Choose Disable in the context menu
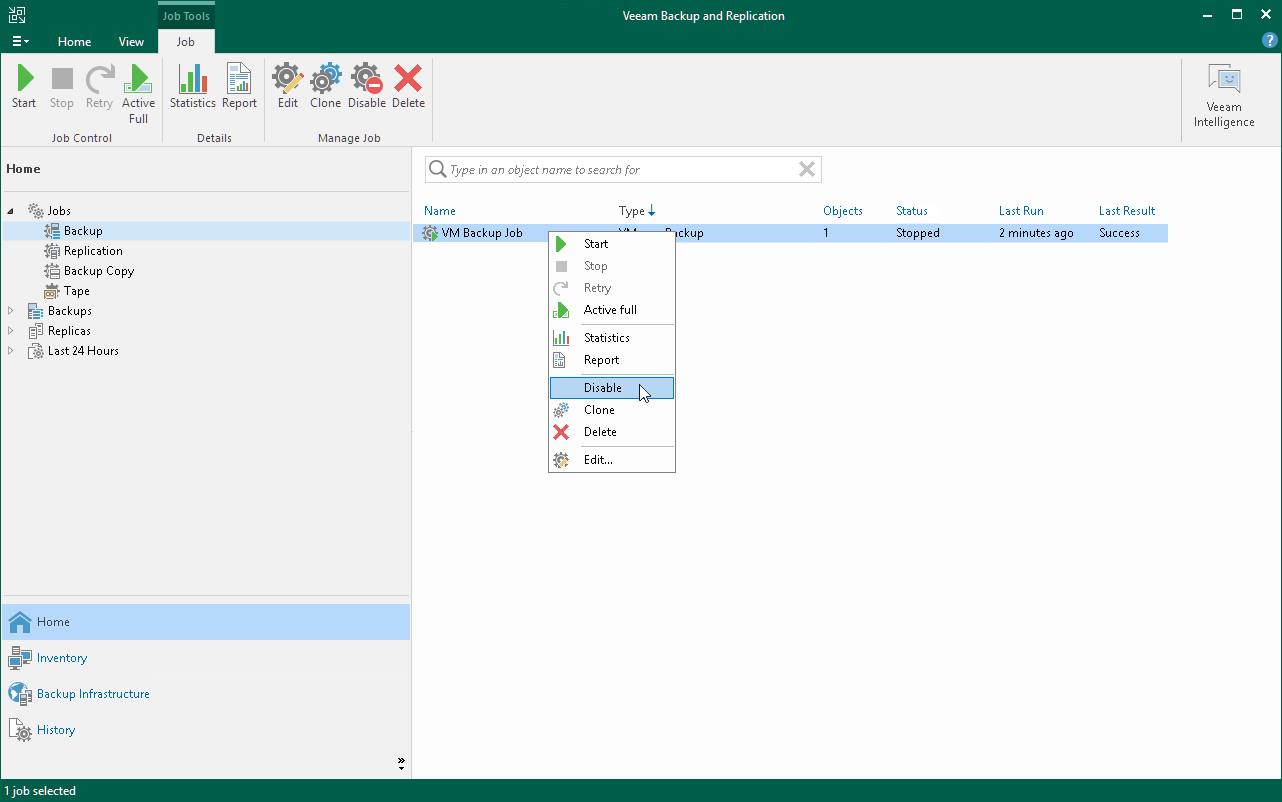1282x802 pixels. (612, 388)
